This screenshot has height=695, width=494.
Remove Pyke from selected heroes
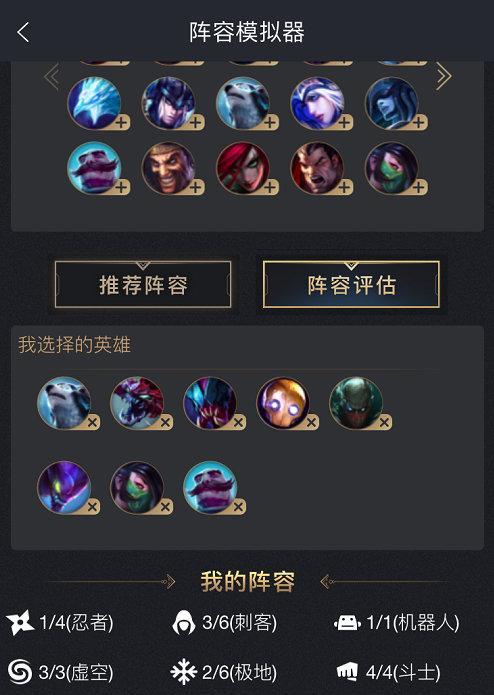384,422
